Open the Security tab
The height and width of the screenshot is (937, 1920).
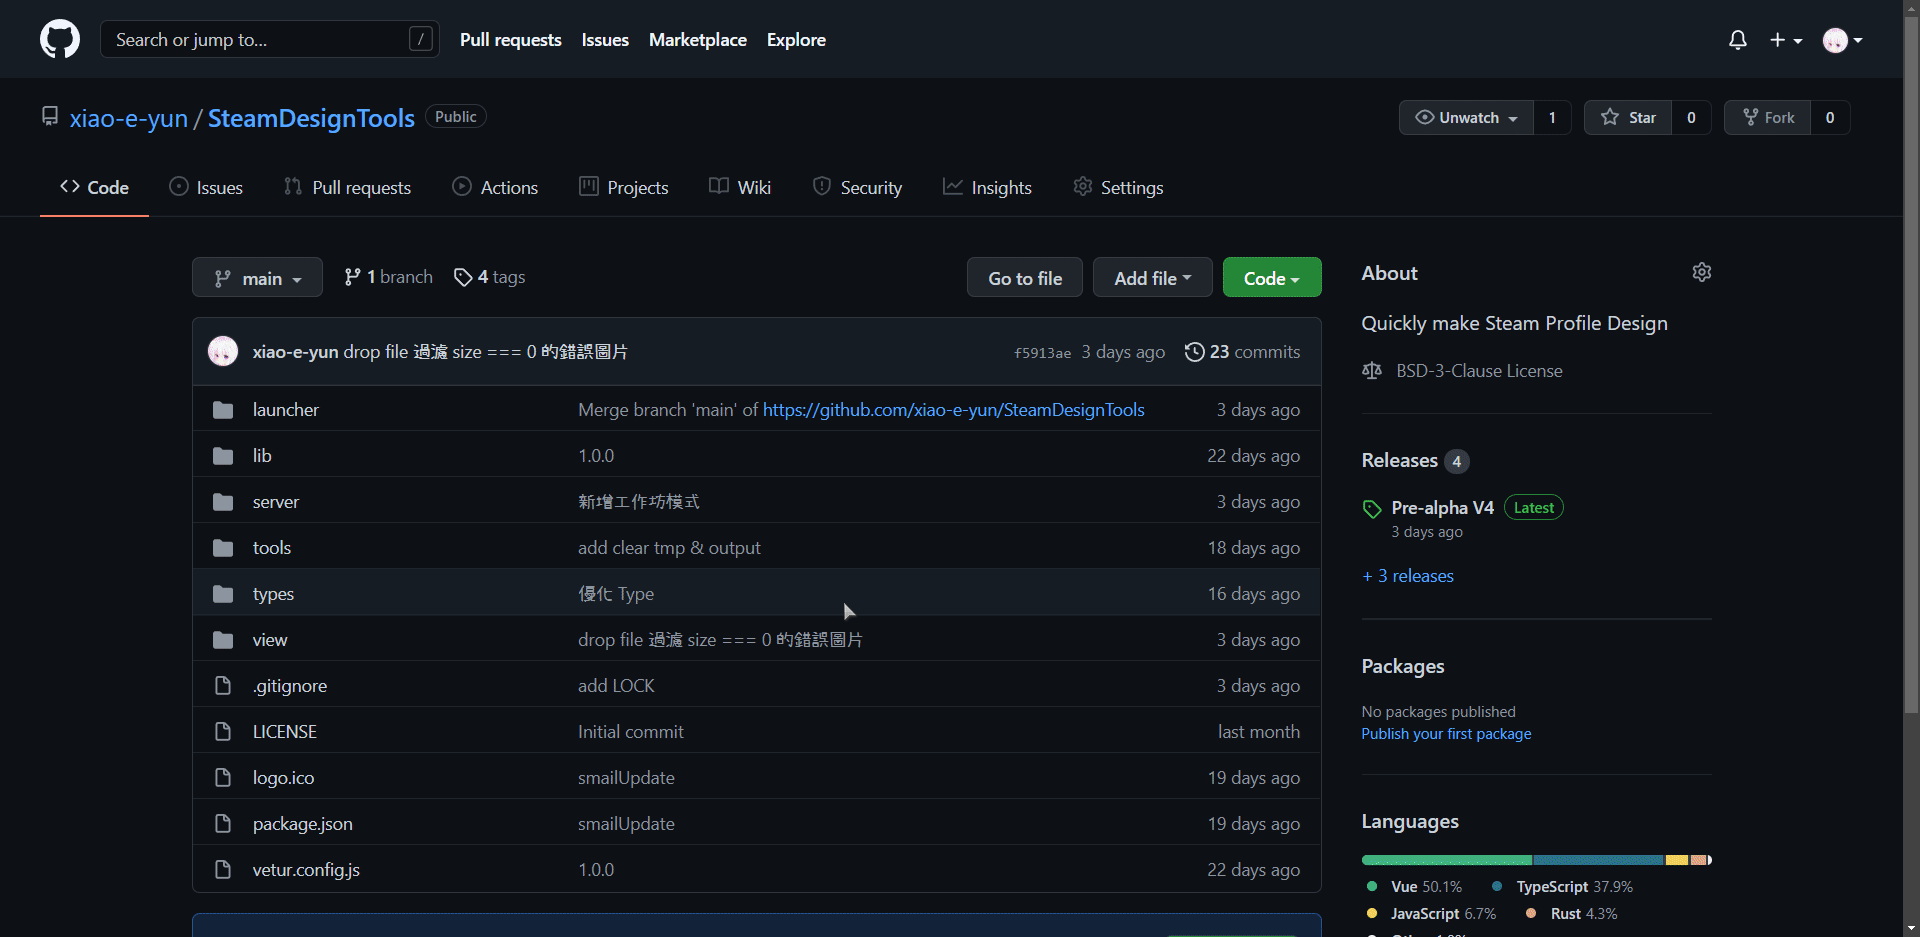[857, 187]
